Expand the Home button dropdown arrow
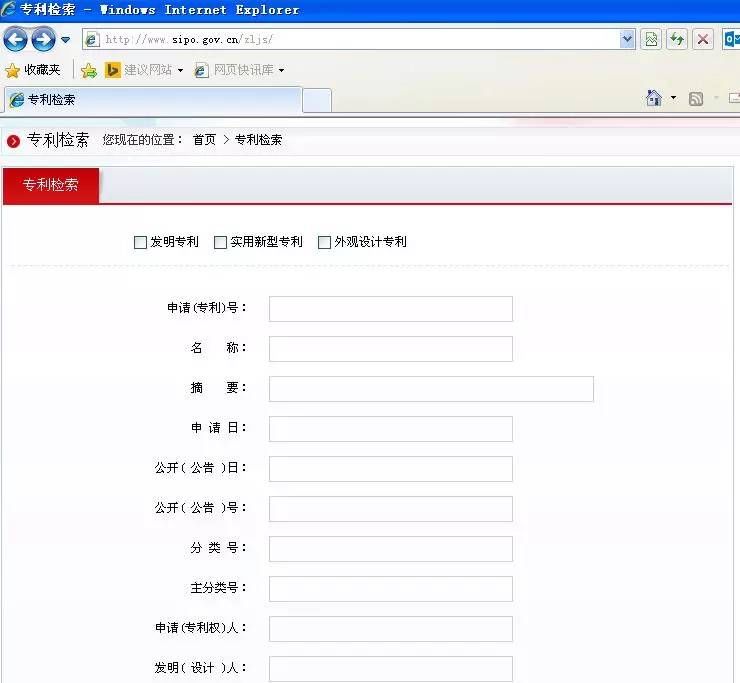Viewport: 740px width, 683px height. [x=673, y=98]
